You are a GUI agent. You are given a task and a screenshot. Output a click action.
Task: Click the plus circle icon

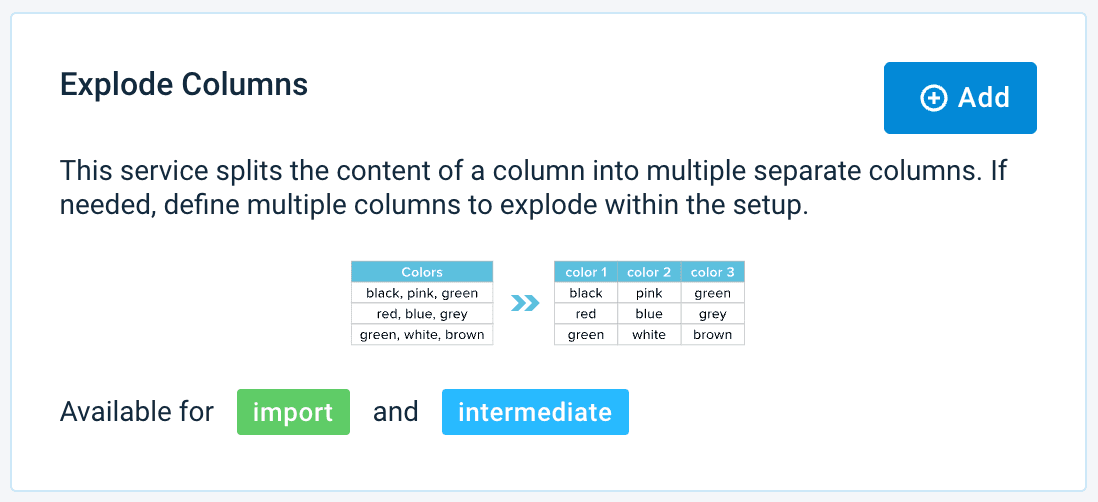pyautogui.click(x=933, y=98)
